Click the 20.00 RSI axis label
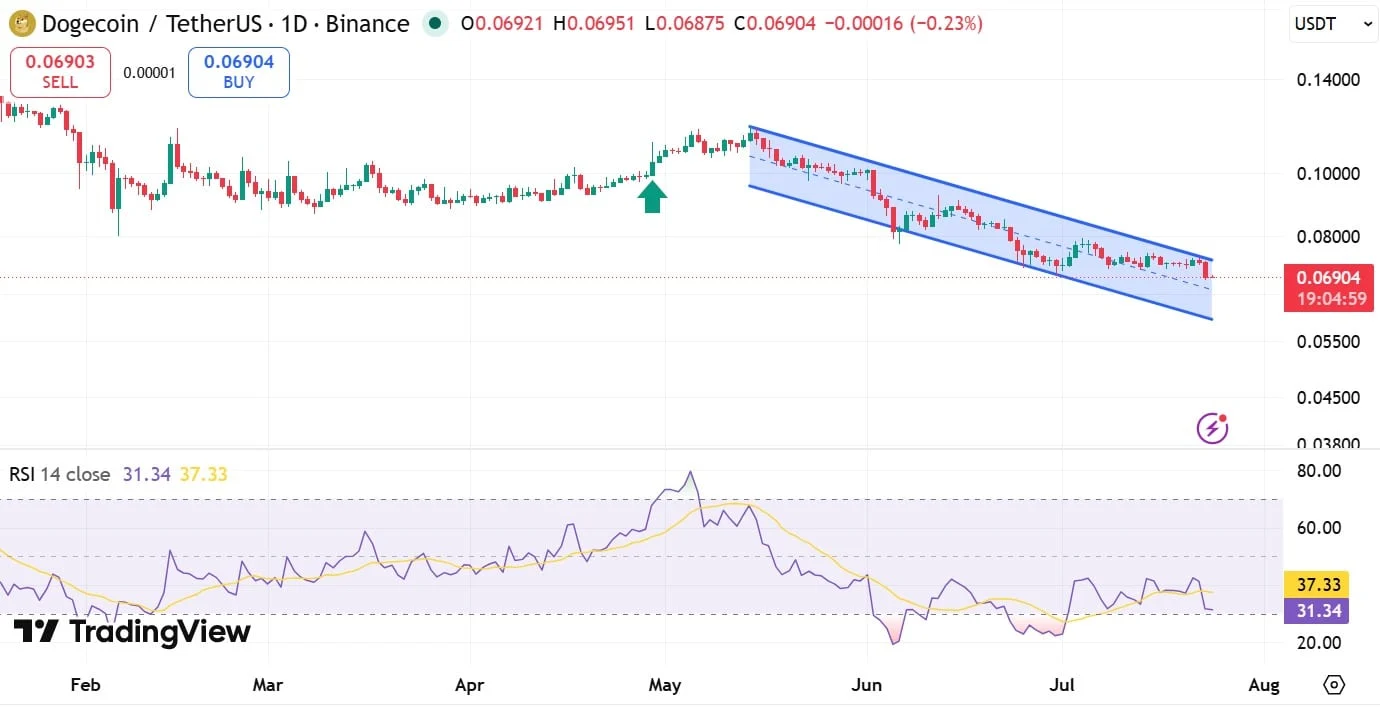1380x712 pixels. coord(1317,643)
